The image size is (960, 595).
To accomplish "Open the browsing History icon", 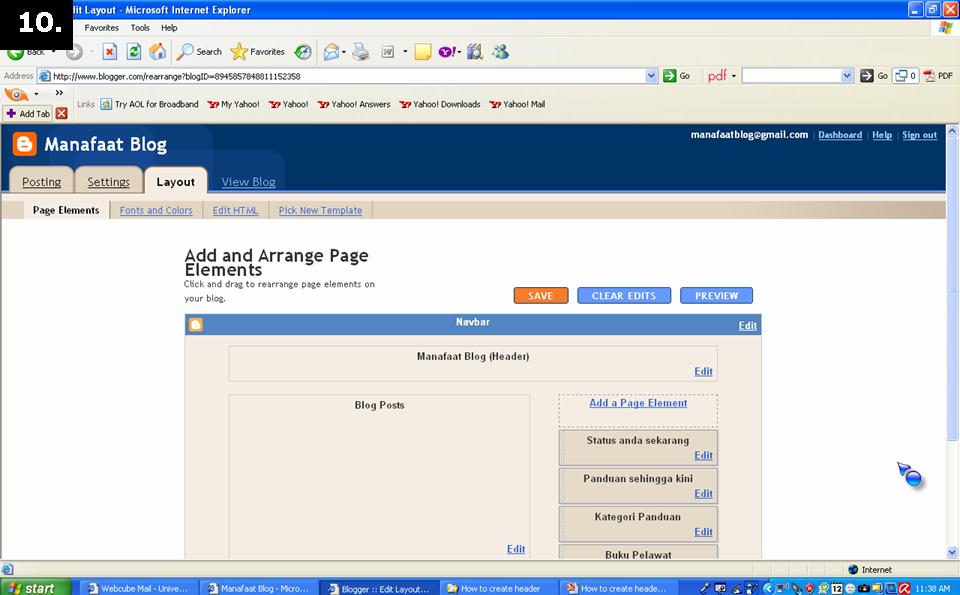I will tap(303, 52).
